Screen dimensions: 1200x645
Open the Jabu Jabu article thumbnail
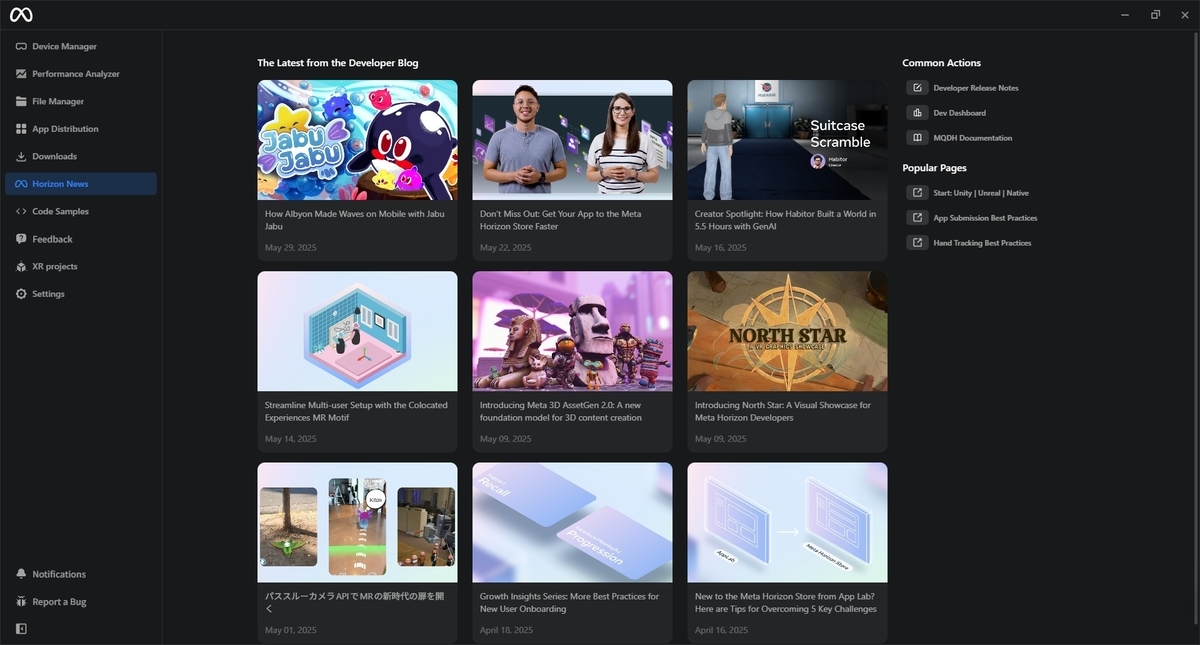[357, 140]
